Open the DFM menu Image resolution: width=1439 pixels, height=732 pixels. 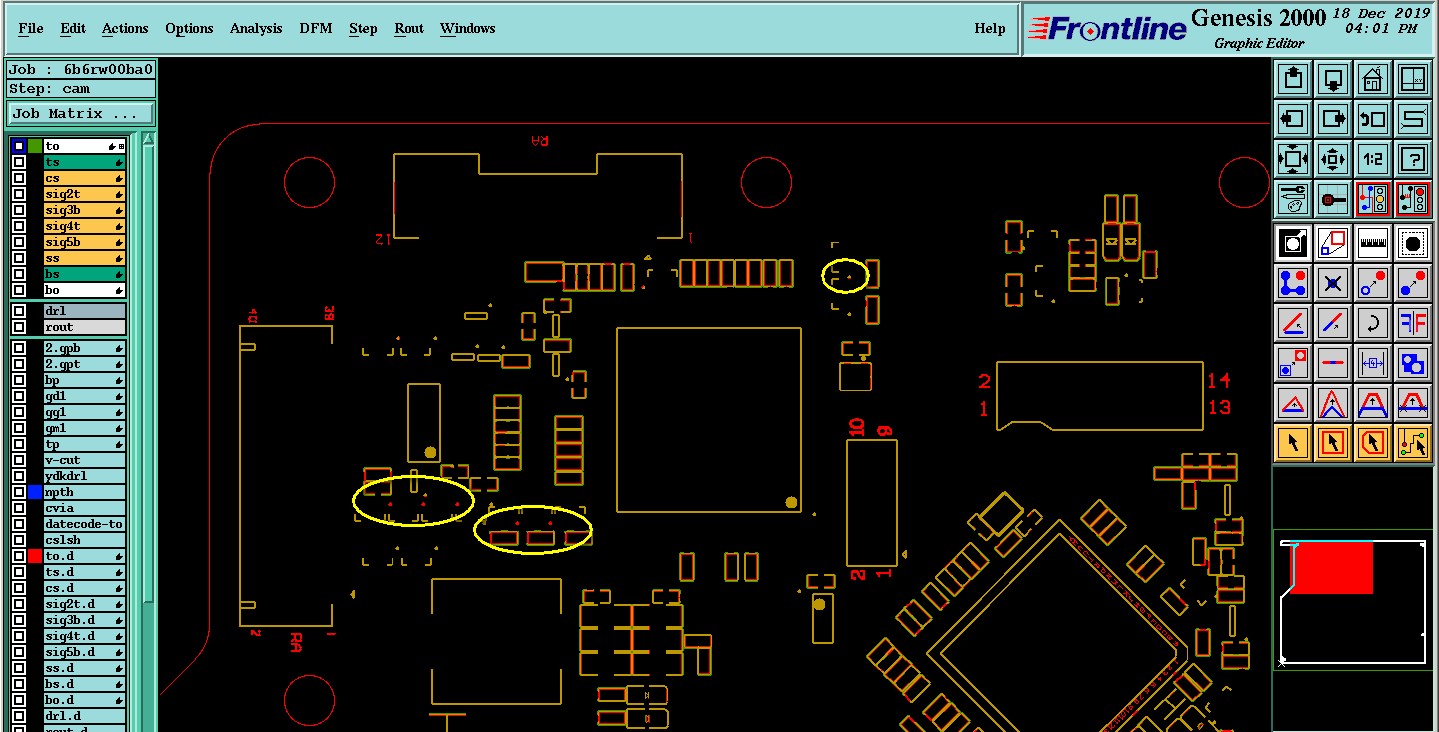(316, 28)
